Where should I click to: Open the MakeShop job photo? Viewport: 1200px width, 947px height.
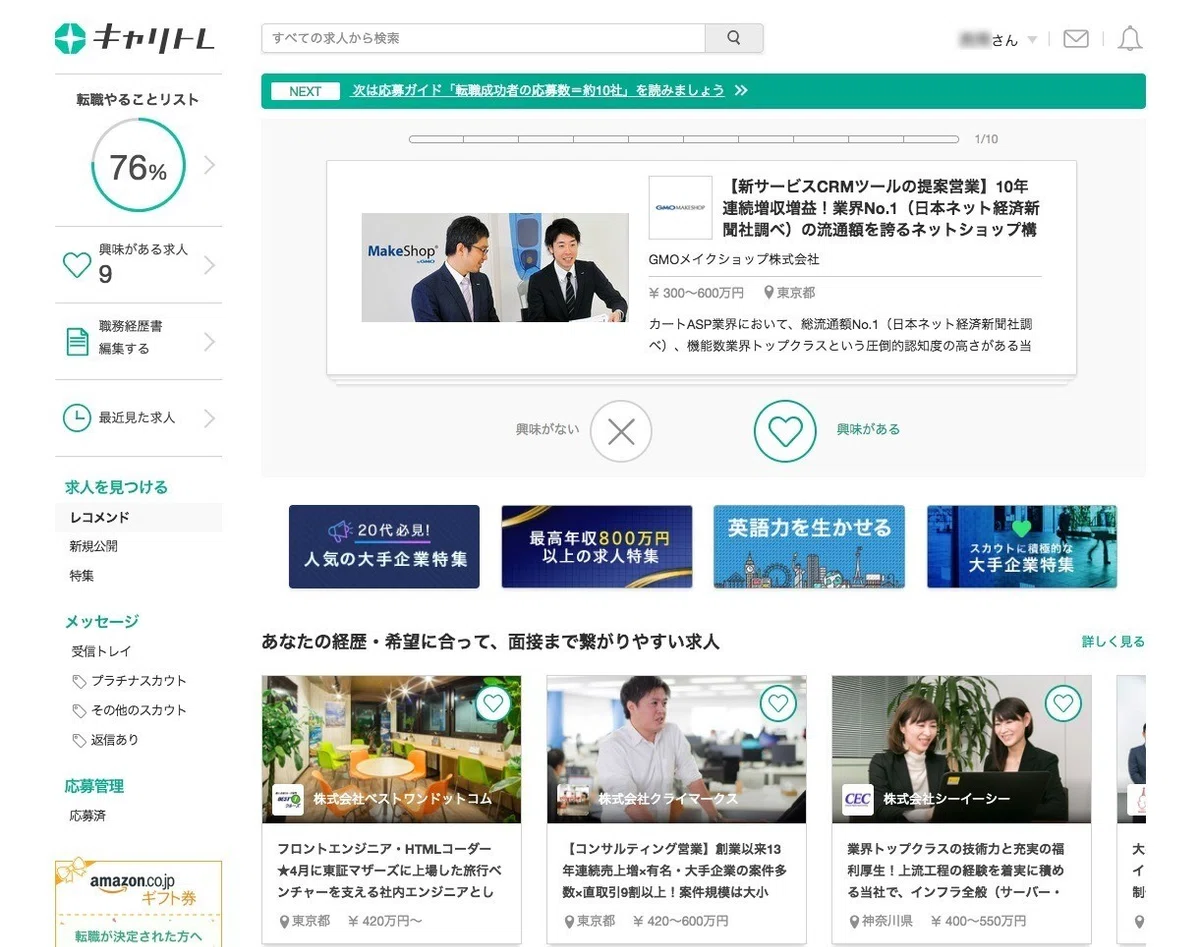click(495, 268)
